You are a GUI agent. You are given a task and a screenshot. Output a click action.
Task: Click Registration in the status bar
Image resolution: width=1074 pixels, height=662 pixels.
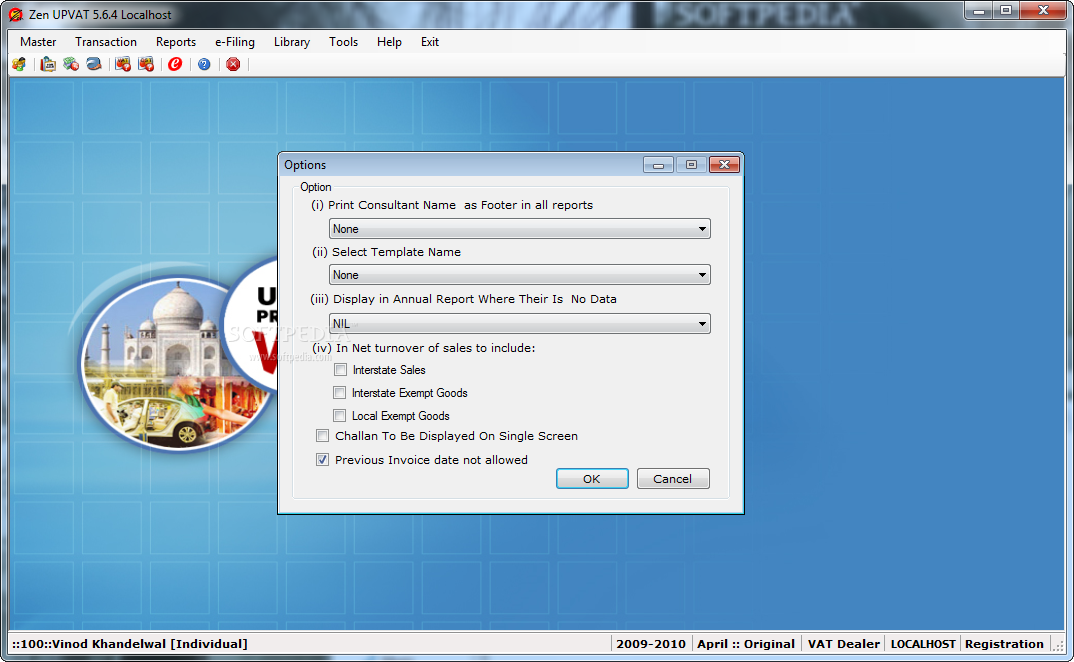click(1004, 644)
